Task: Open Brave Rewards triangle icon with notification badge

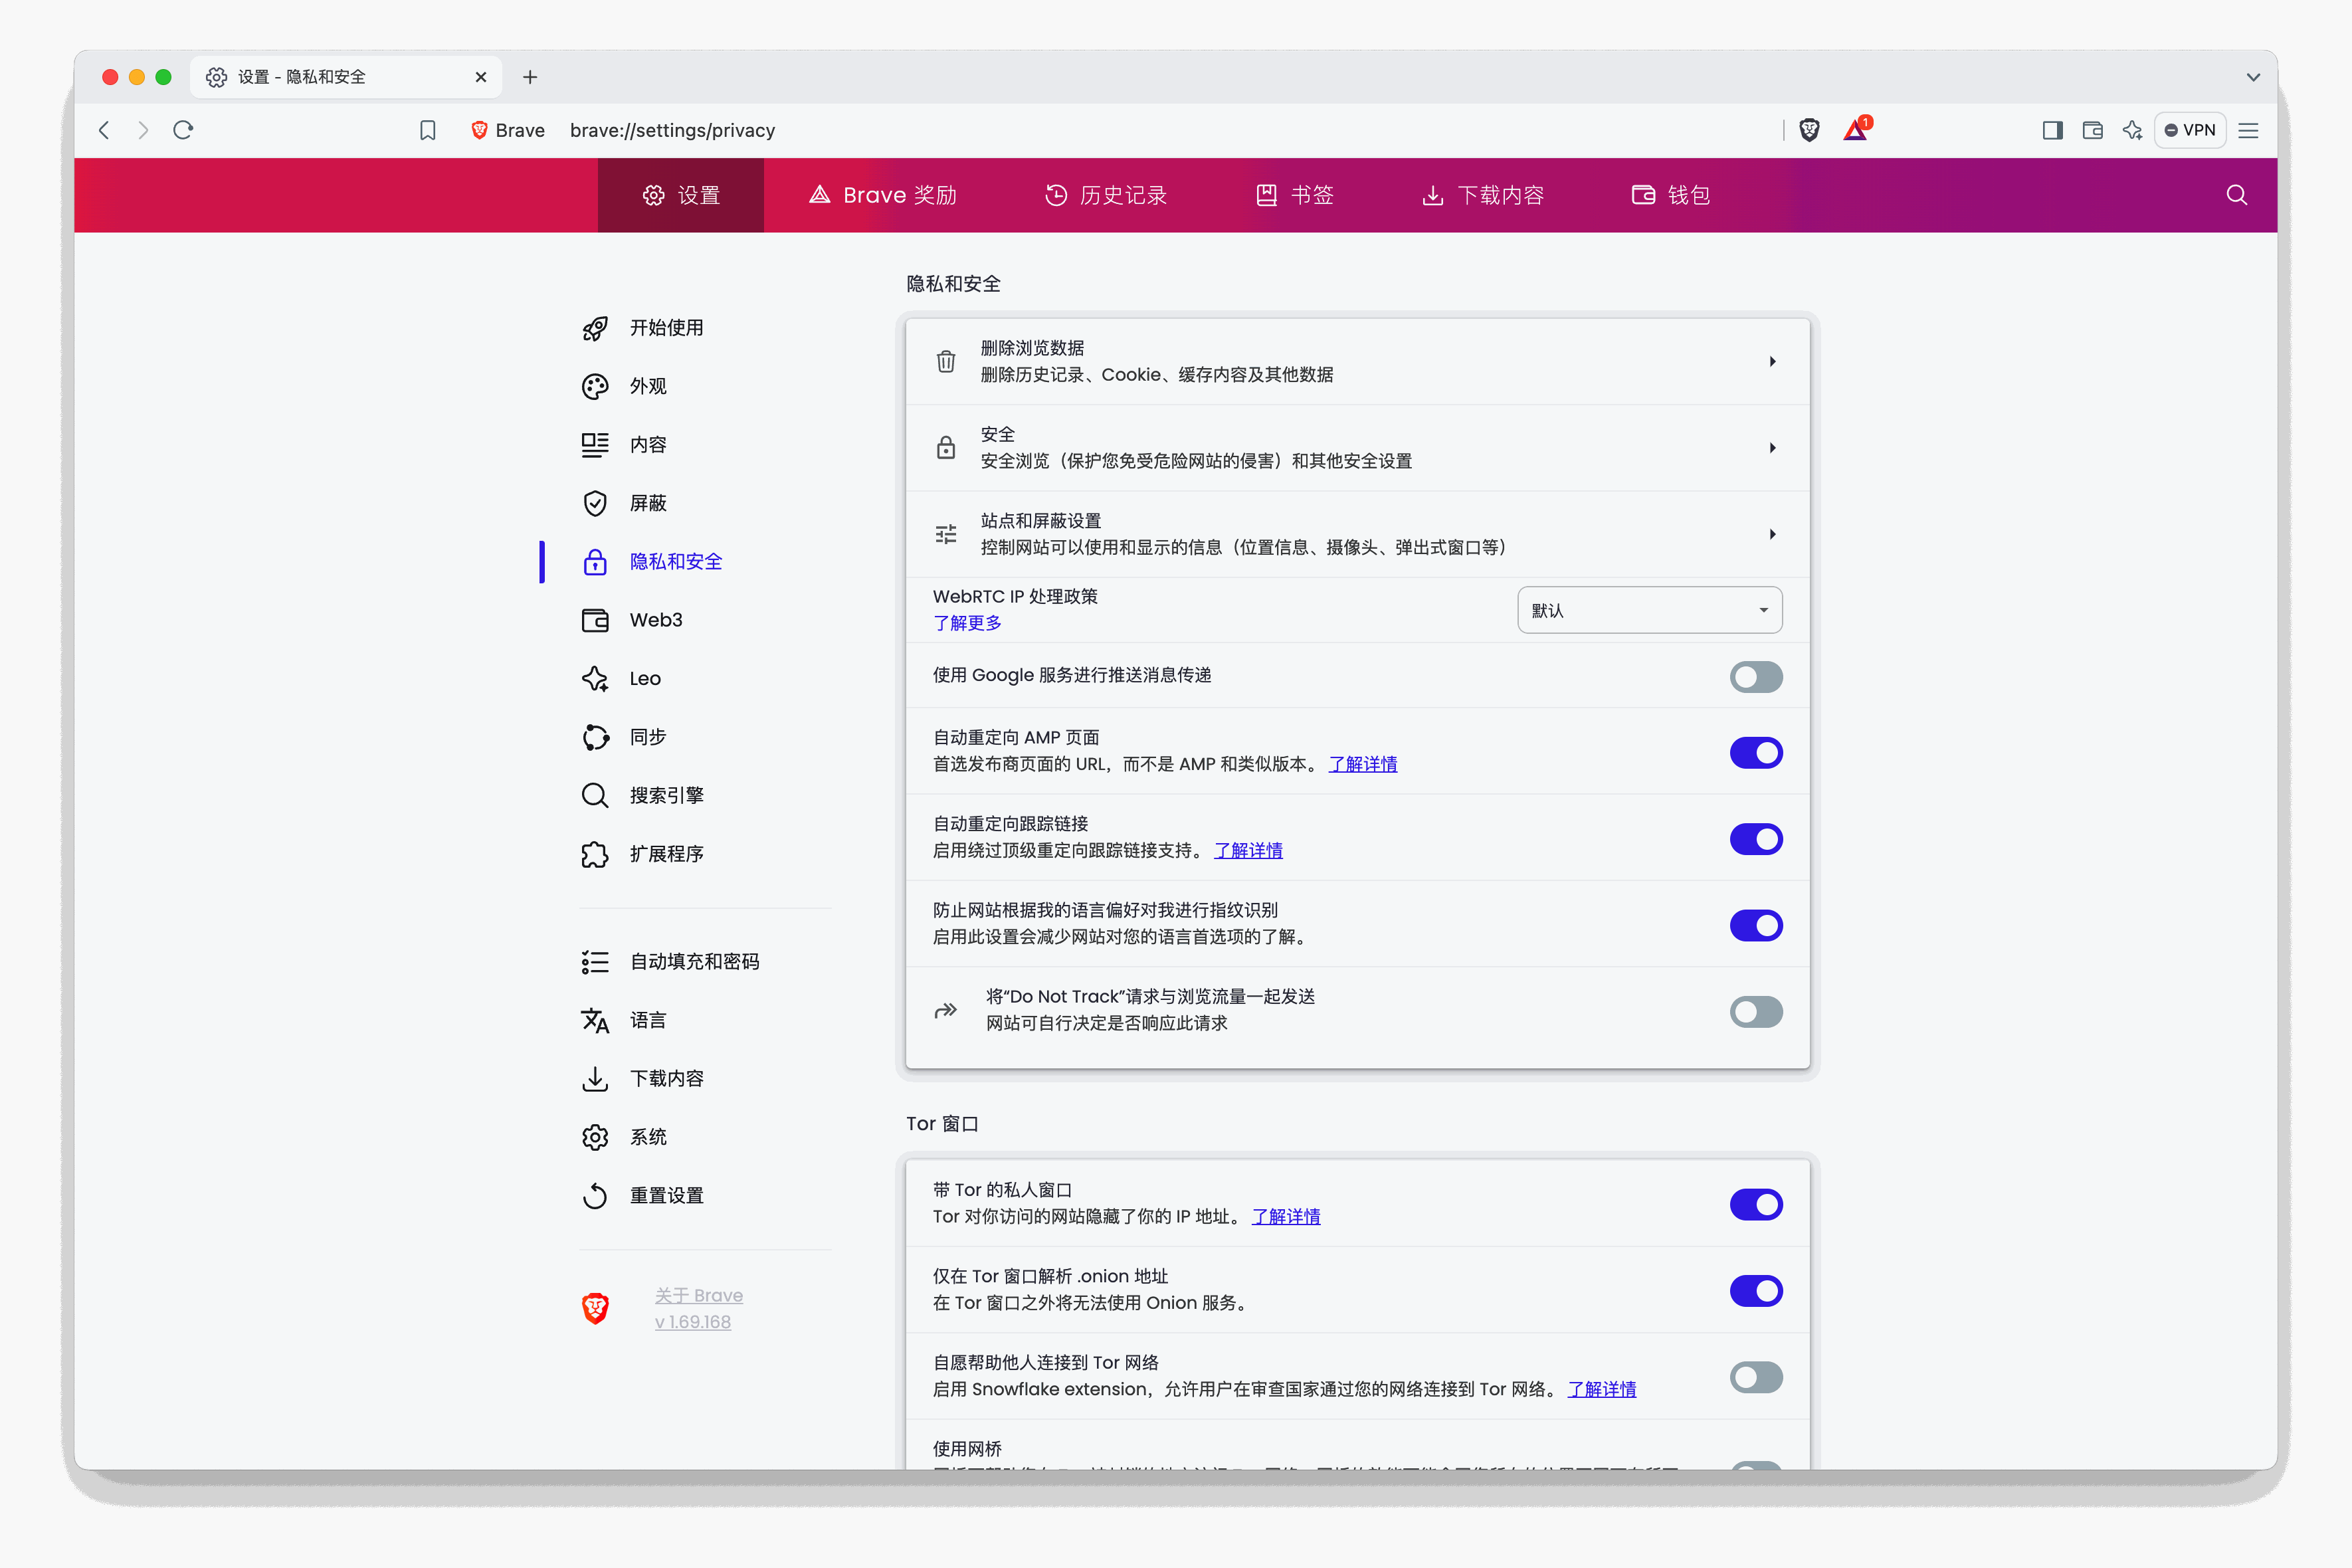Action: pos(1857,129)
